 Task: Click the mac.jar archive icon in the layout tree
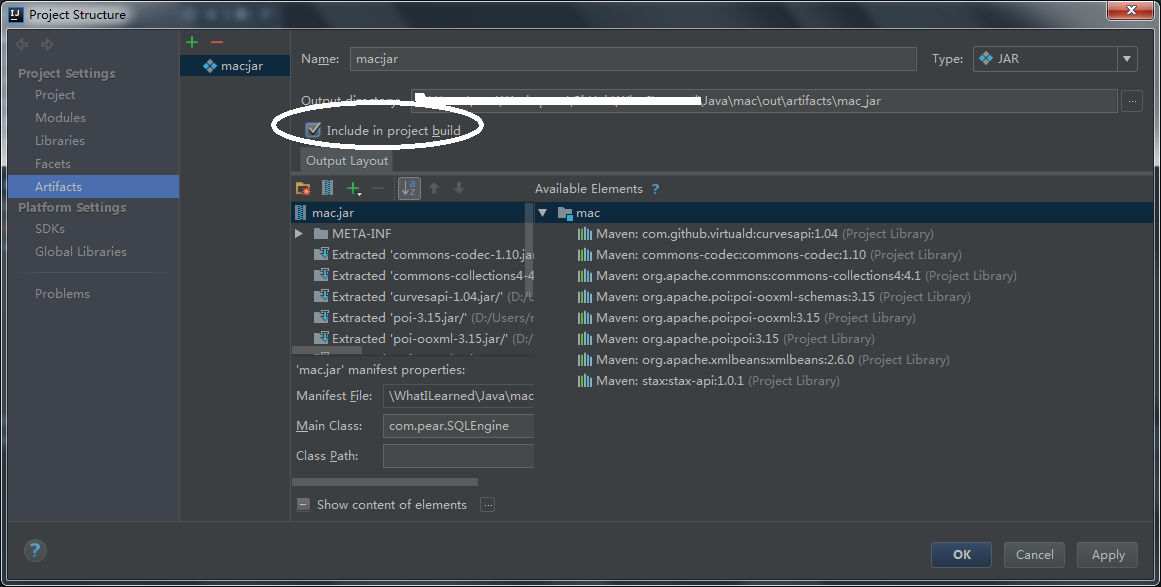(301, 212)
